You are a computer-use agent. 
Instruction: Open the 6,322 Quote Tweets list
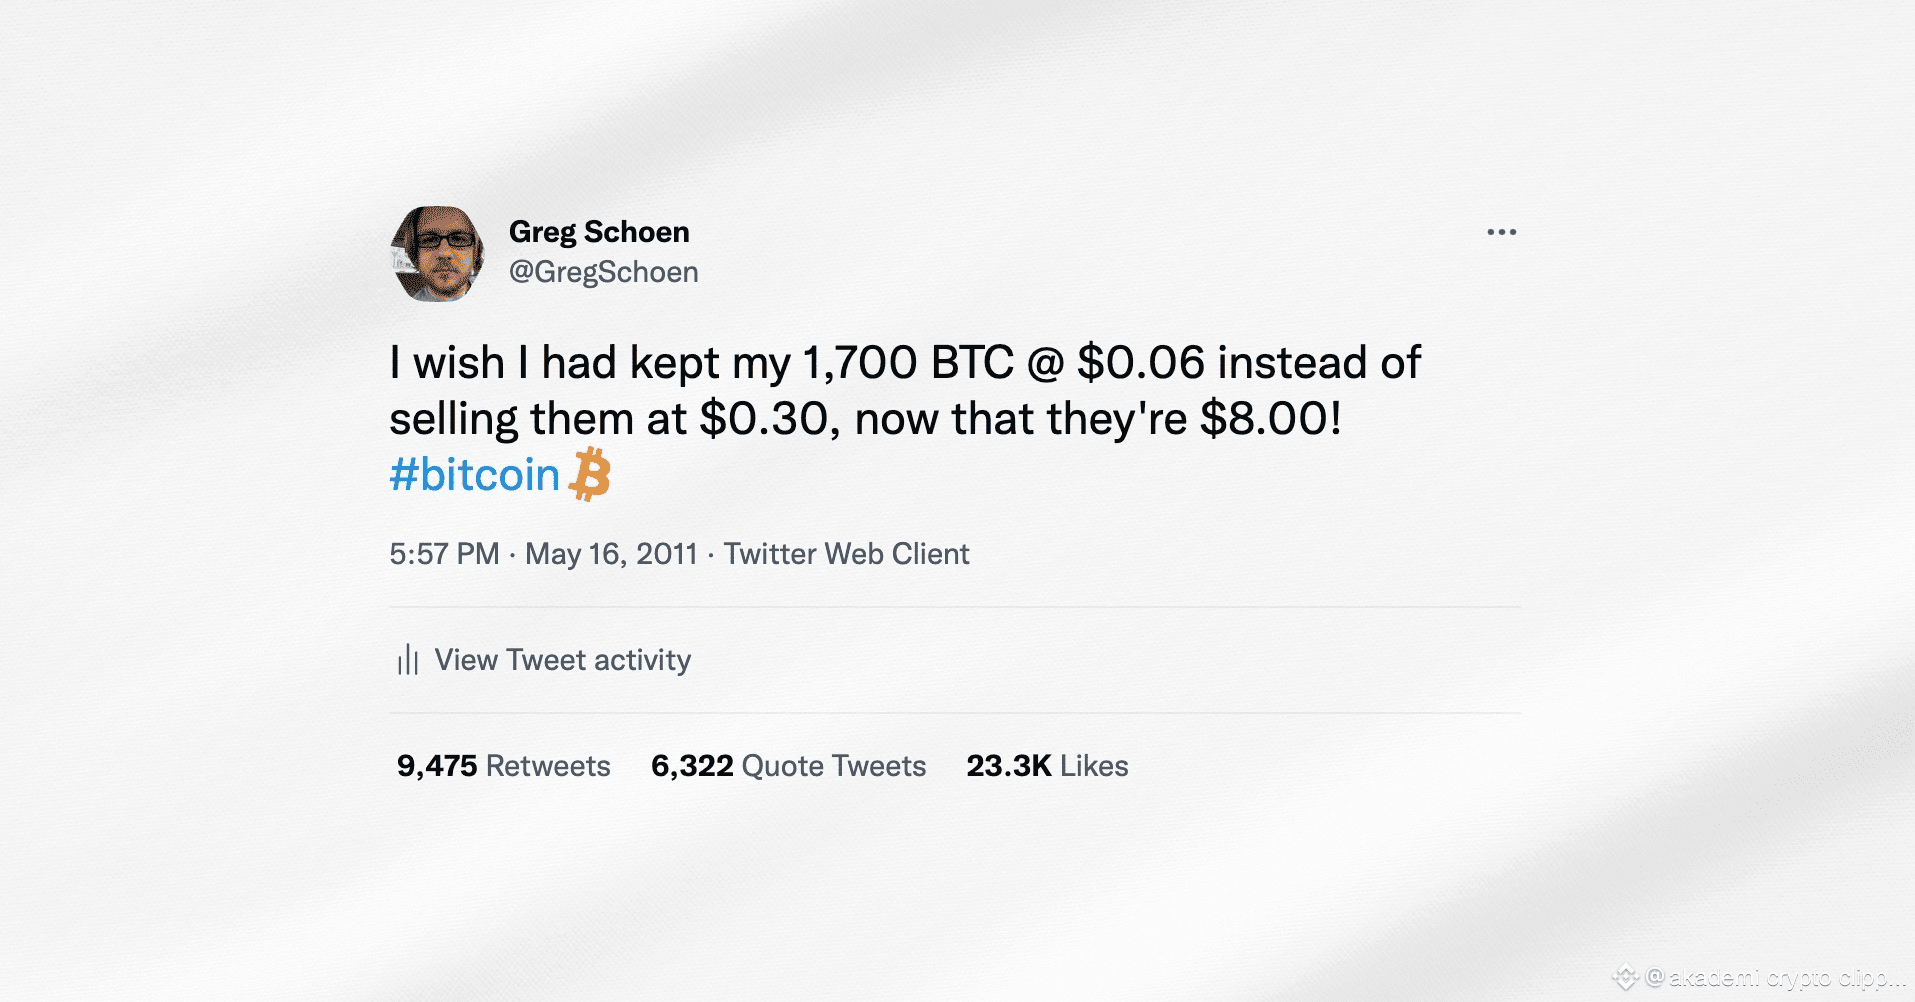coord(787,766)
